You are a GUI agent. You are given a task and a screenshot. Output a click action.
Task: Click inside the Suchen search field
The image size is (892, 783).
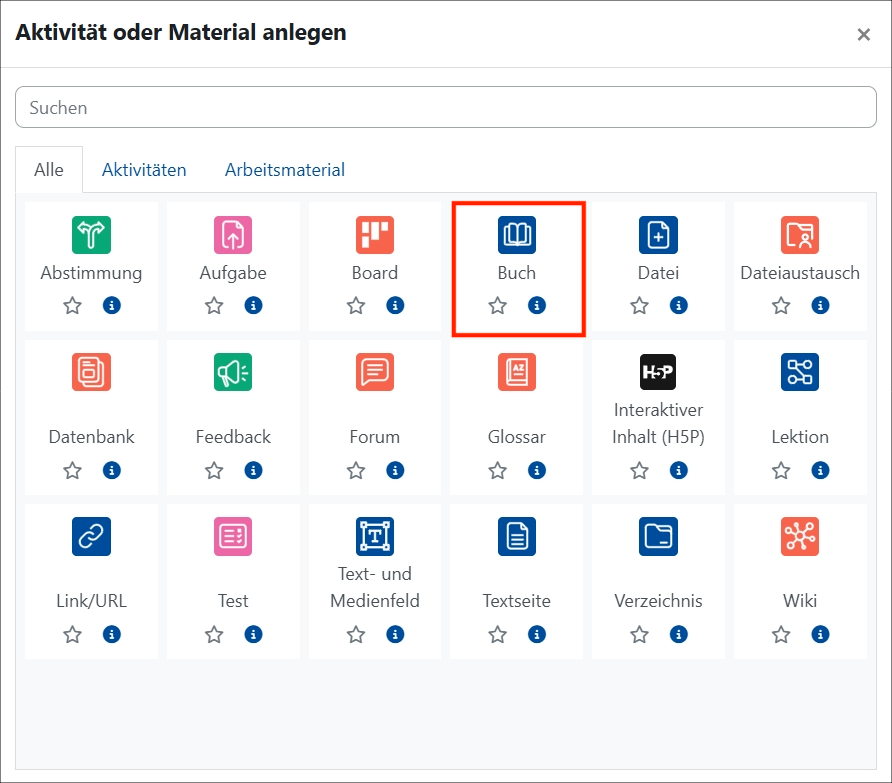(446, 107)
